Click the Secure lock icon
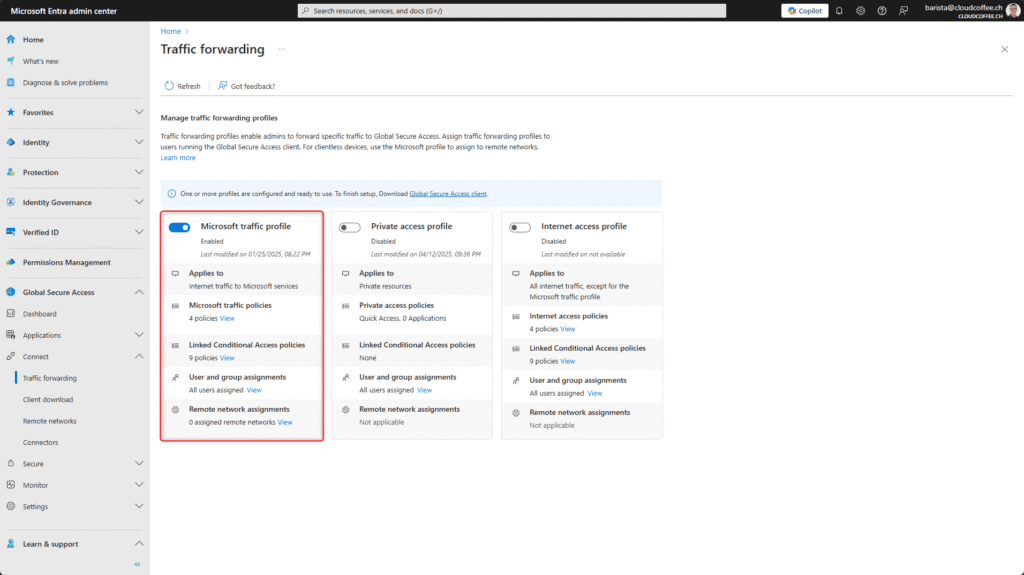 pyautogui.click(x=10, y=463)
